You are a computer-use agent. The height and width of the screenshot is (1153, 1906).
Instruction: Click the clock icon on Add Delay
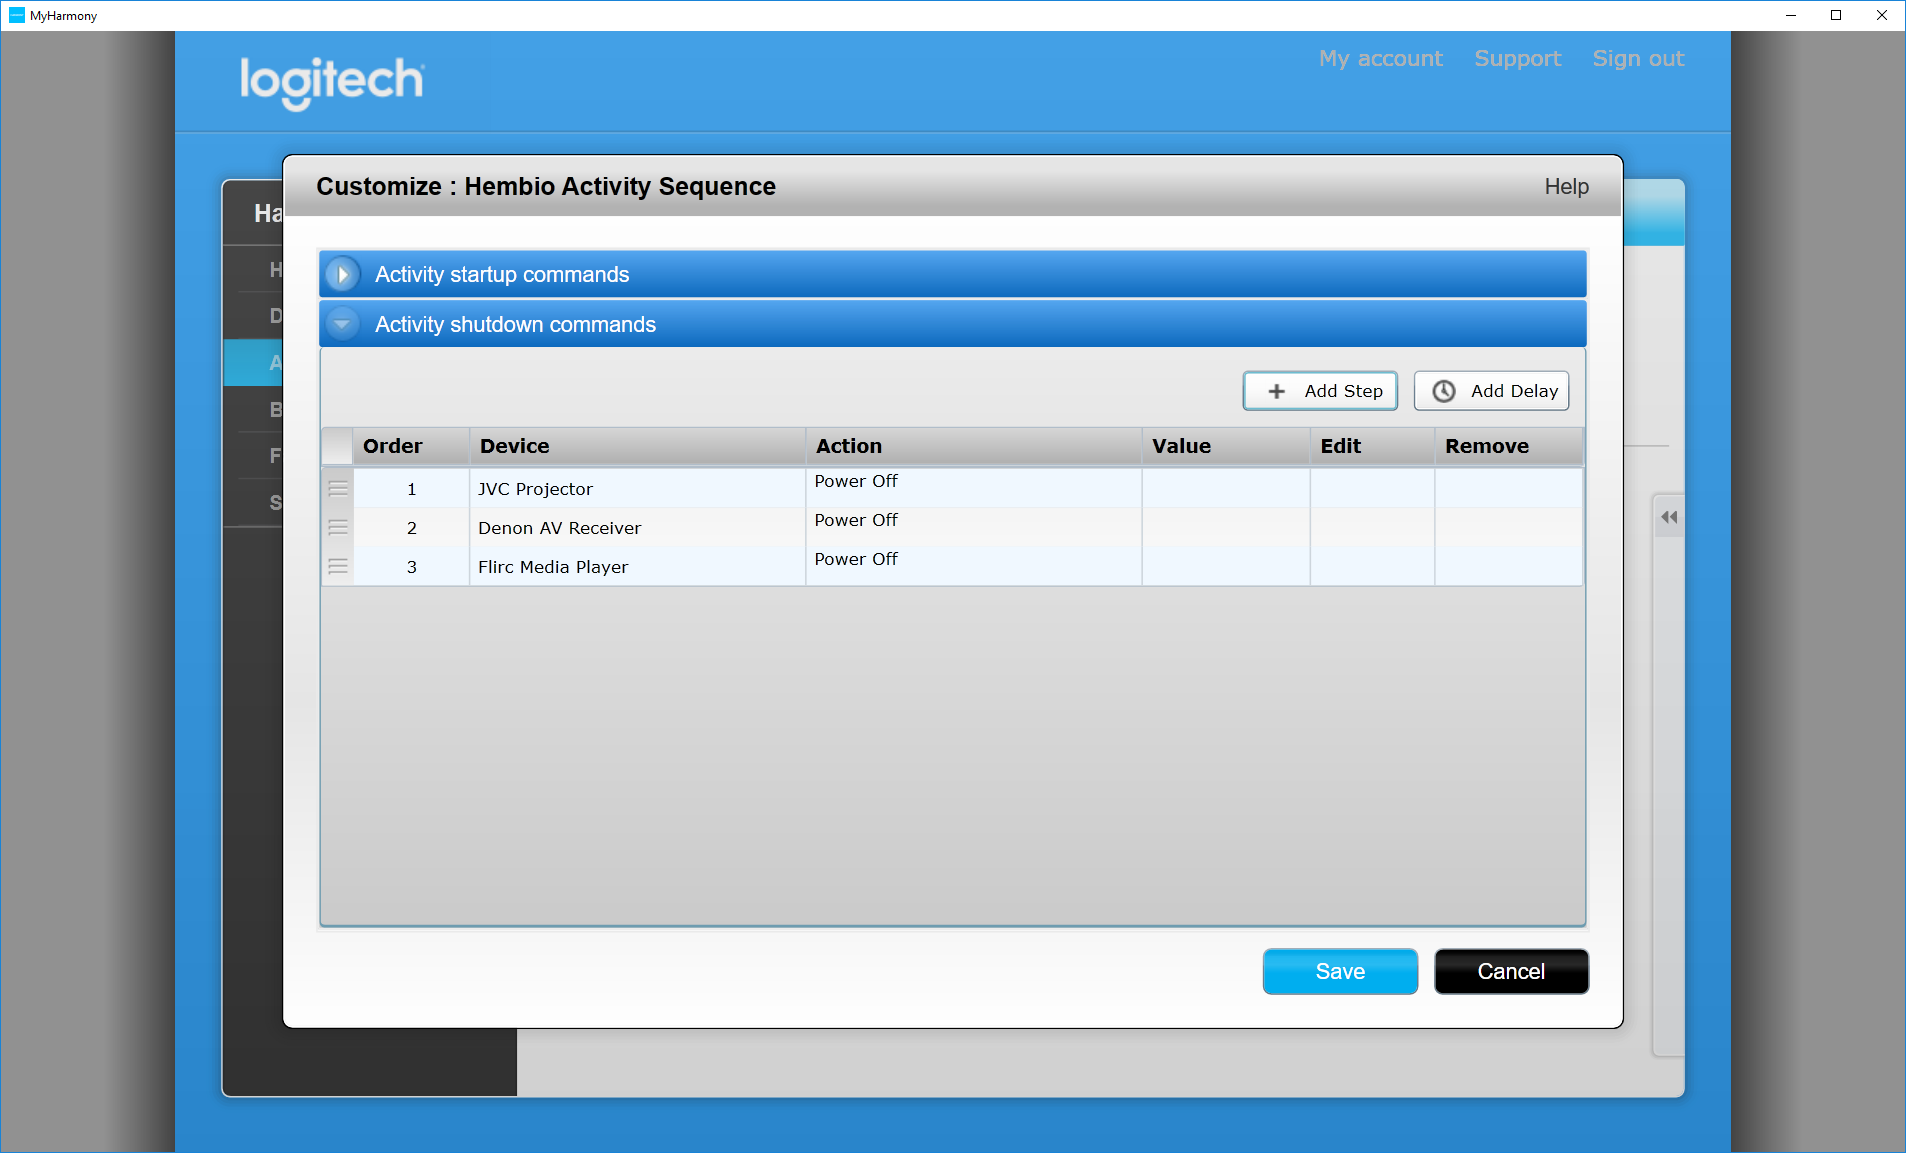[1444, 391]
